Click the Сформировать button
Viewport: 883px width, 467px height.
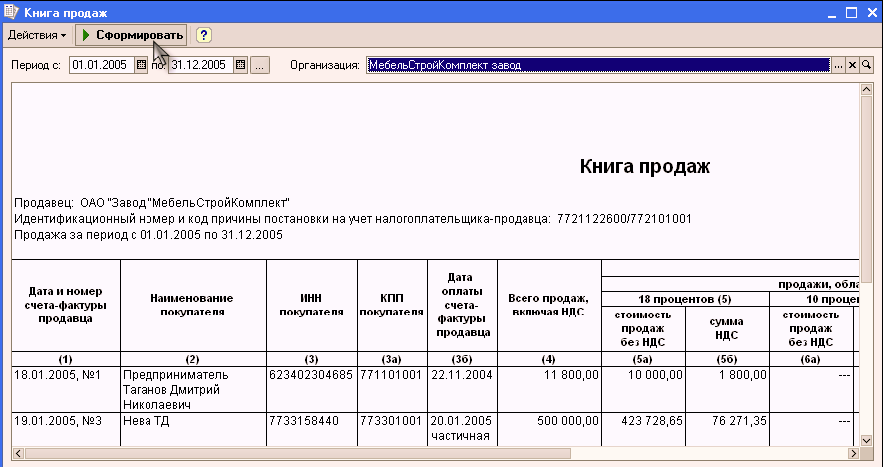132,35
